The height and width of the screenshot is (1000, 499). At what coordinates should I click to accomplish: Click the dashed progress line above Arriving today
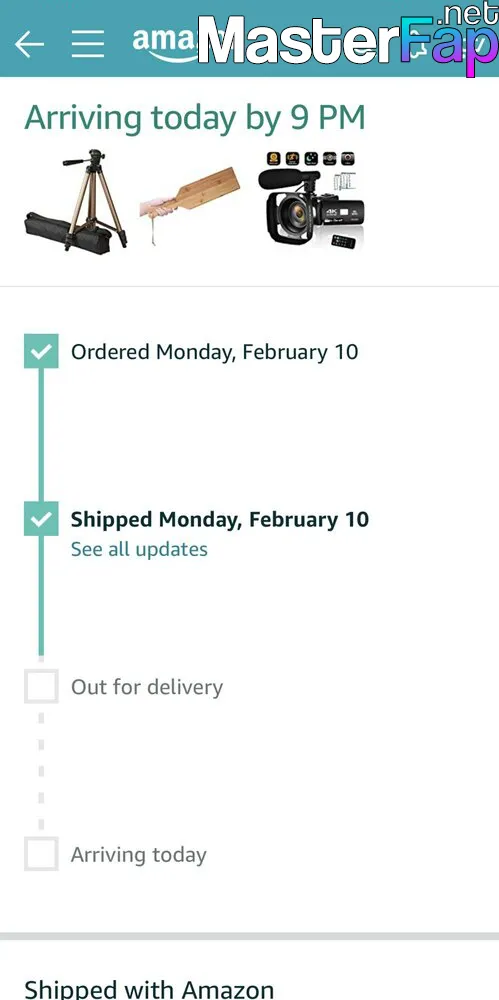(x=41, y=770)
